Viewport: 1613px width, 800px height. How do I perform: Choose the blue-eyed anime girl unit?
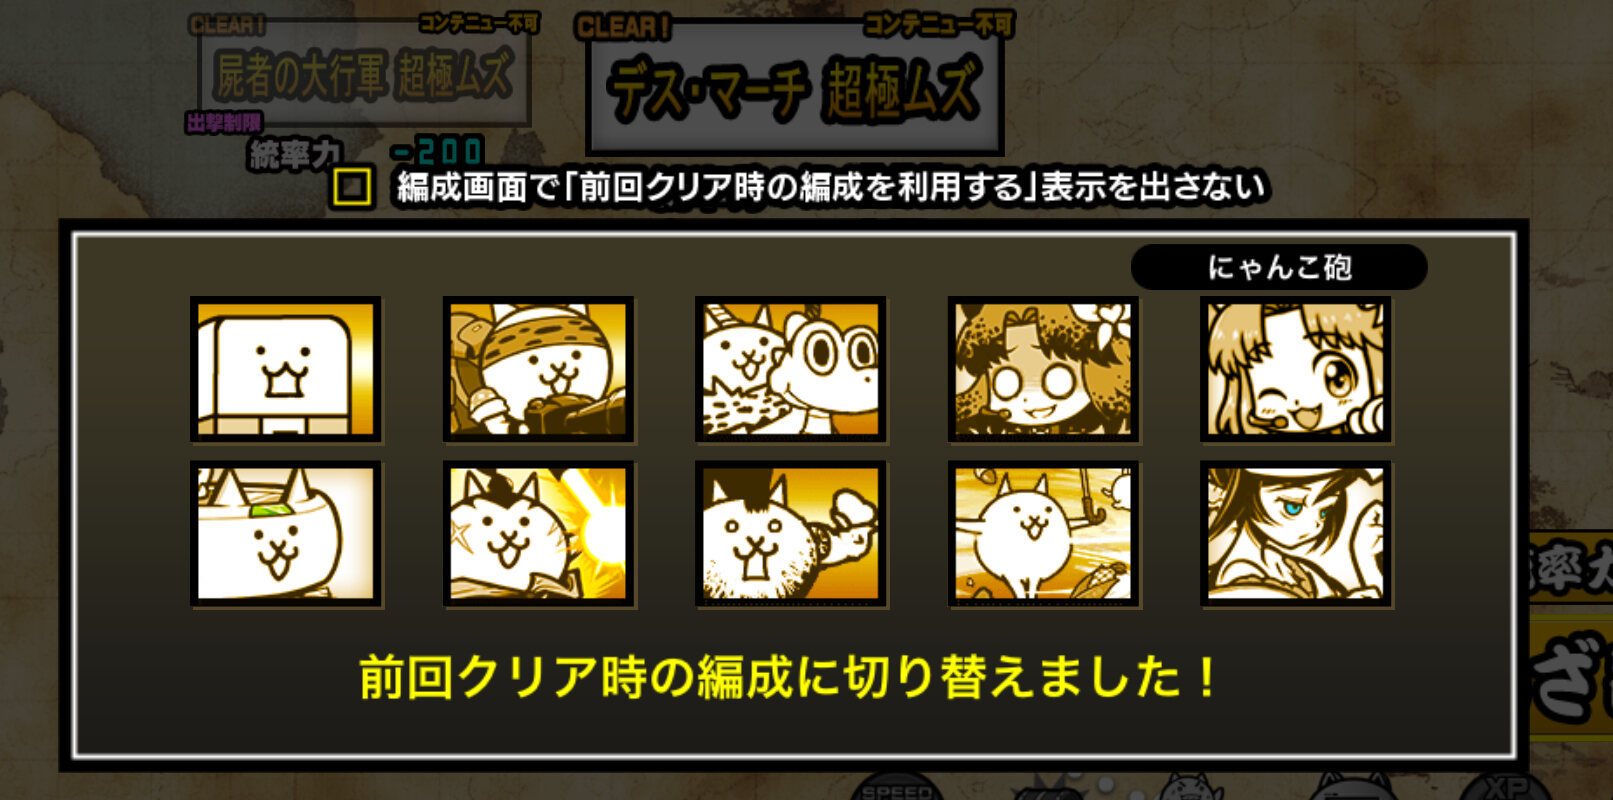point(1296,534)
